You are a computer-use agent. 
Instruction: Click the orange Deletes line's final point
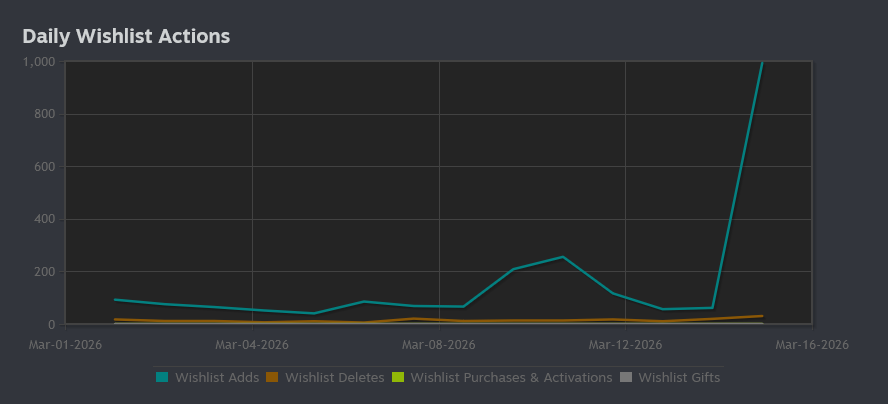[x=762, y=316]
